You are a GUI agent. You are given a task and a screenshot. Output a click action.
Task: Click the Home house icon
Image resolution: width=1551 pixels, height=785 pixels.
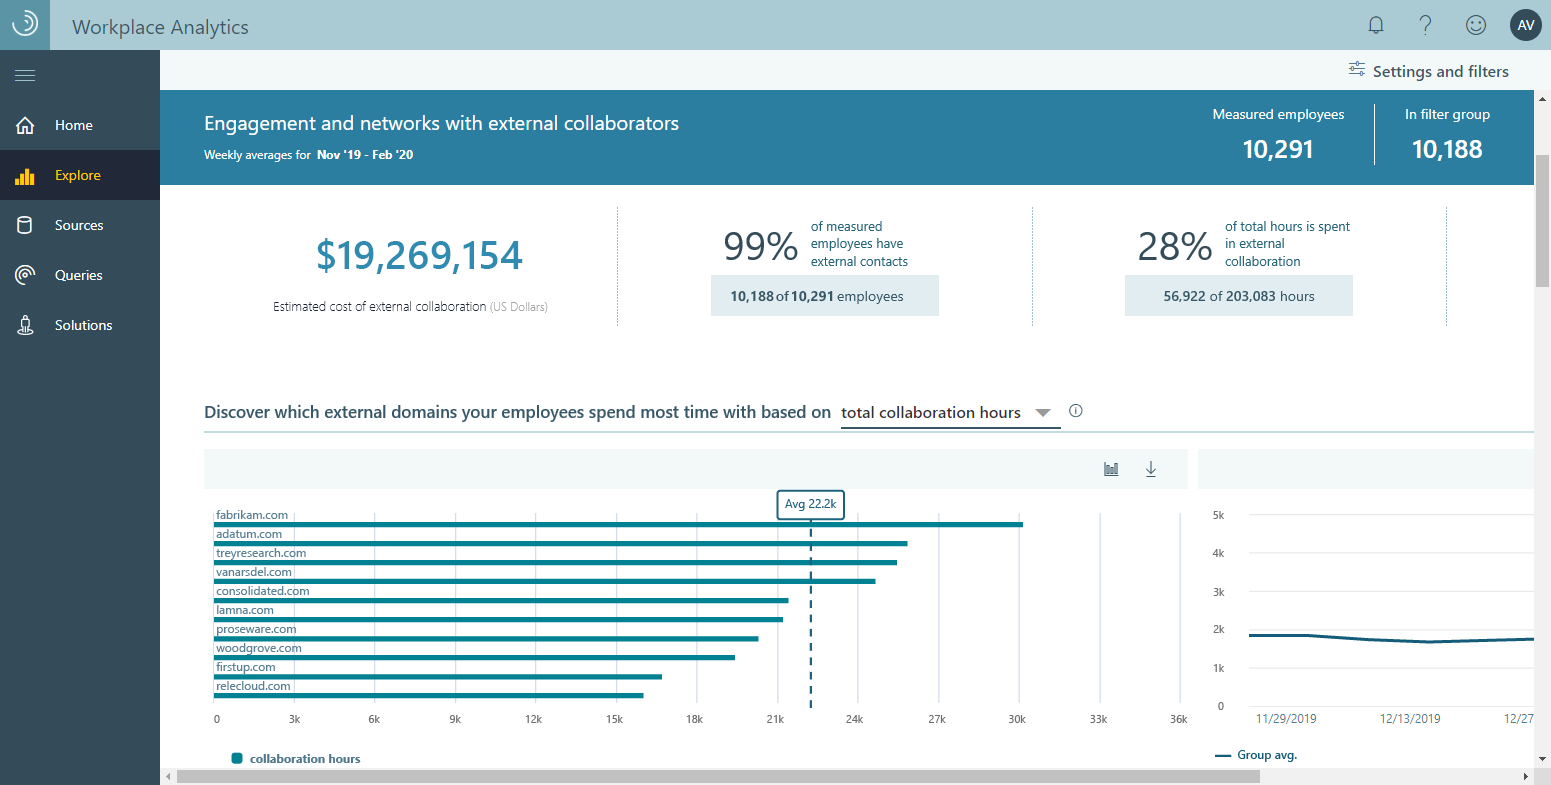25,125
